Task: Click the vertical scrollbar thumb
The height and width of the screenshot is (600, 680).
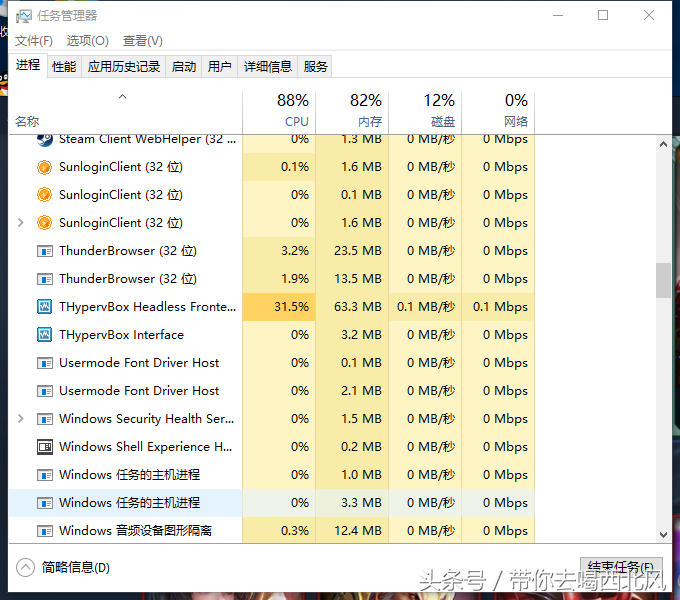Action: tap(663, 280)
